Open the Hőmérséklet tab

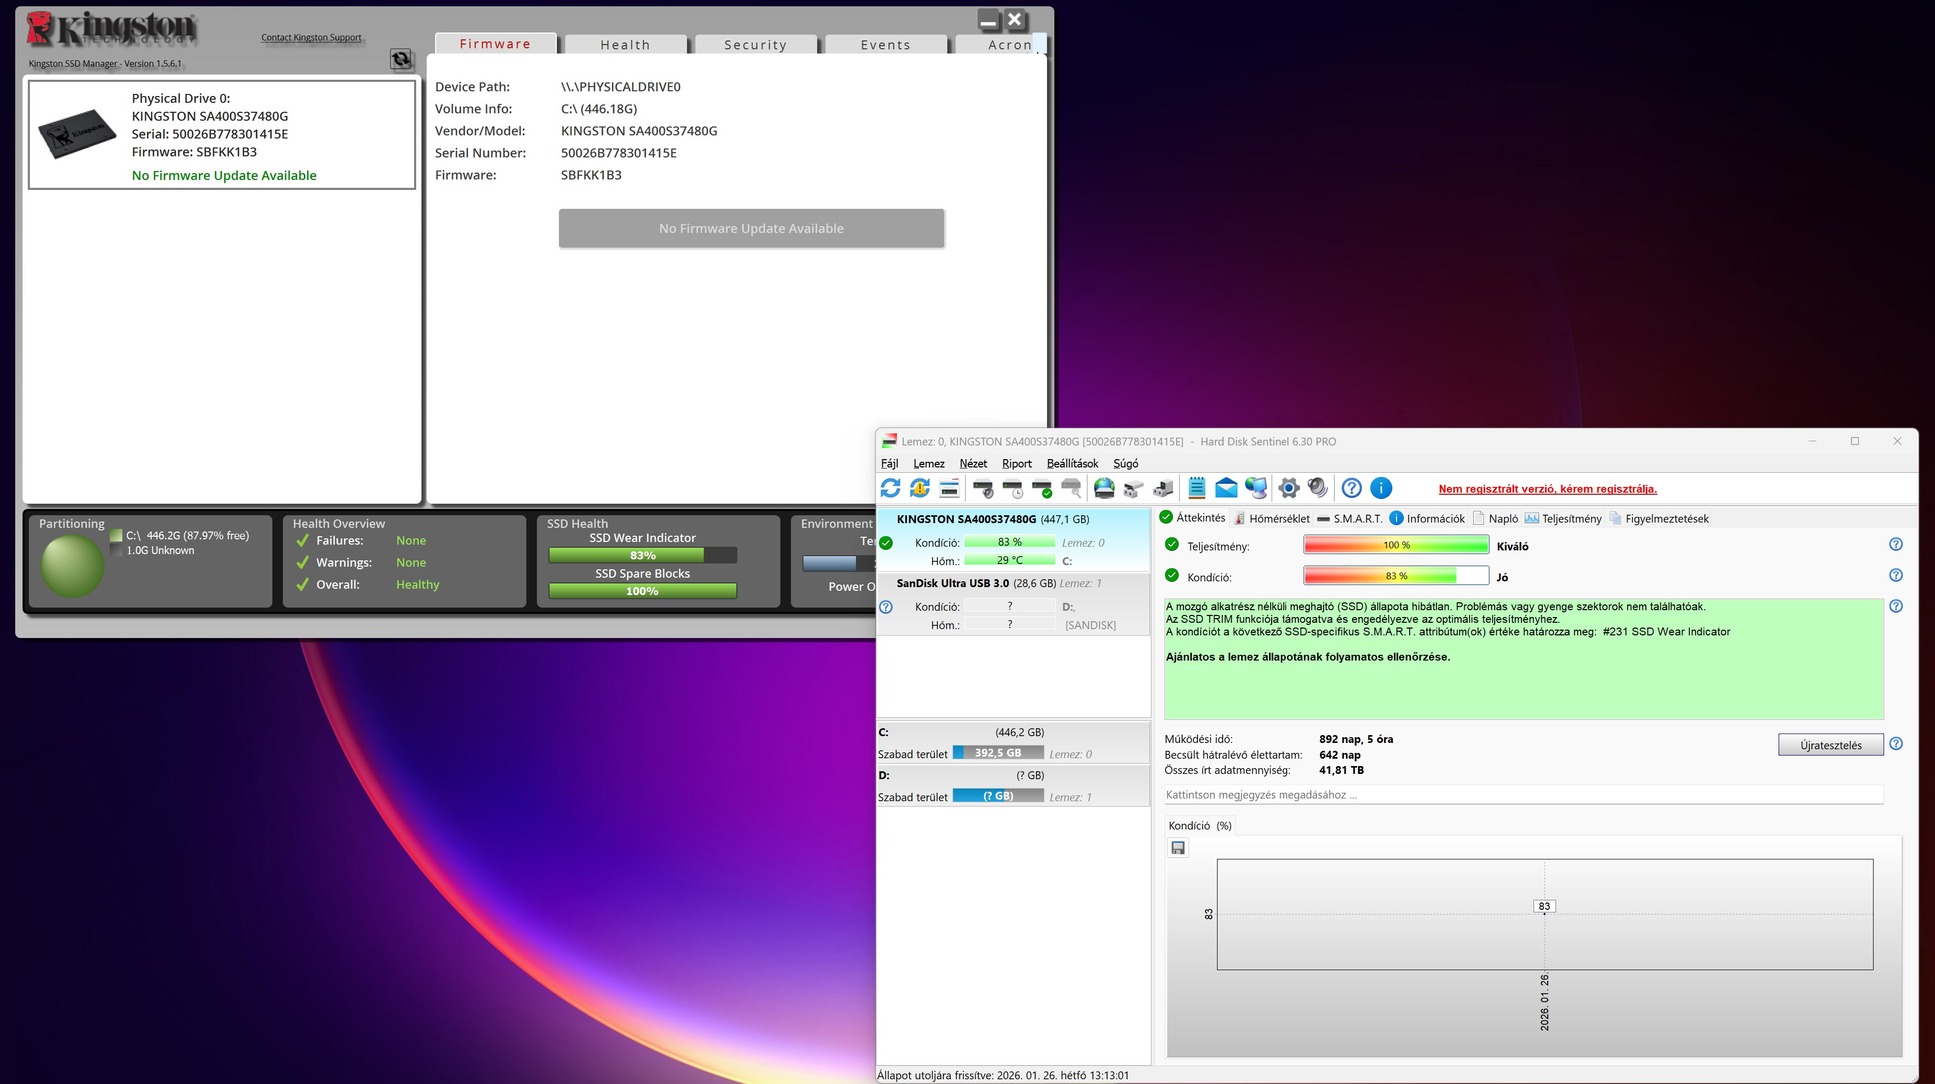tap(1271, 518)
